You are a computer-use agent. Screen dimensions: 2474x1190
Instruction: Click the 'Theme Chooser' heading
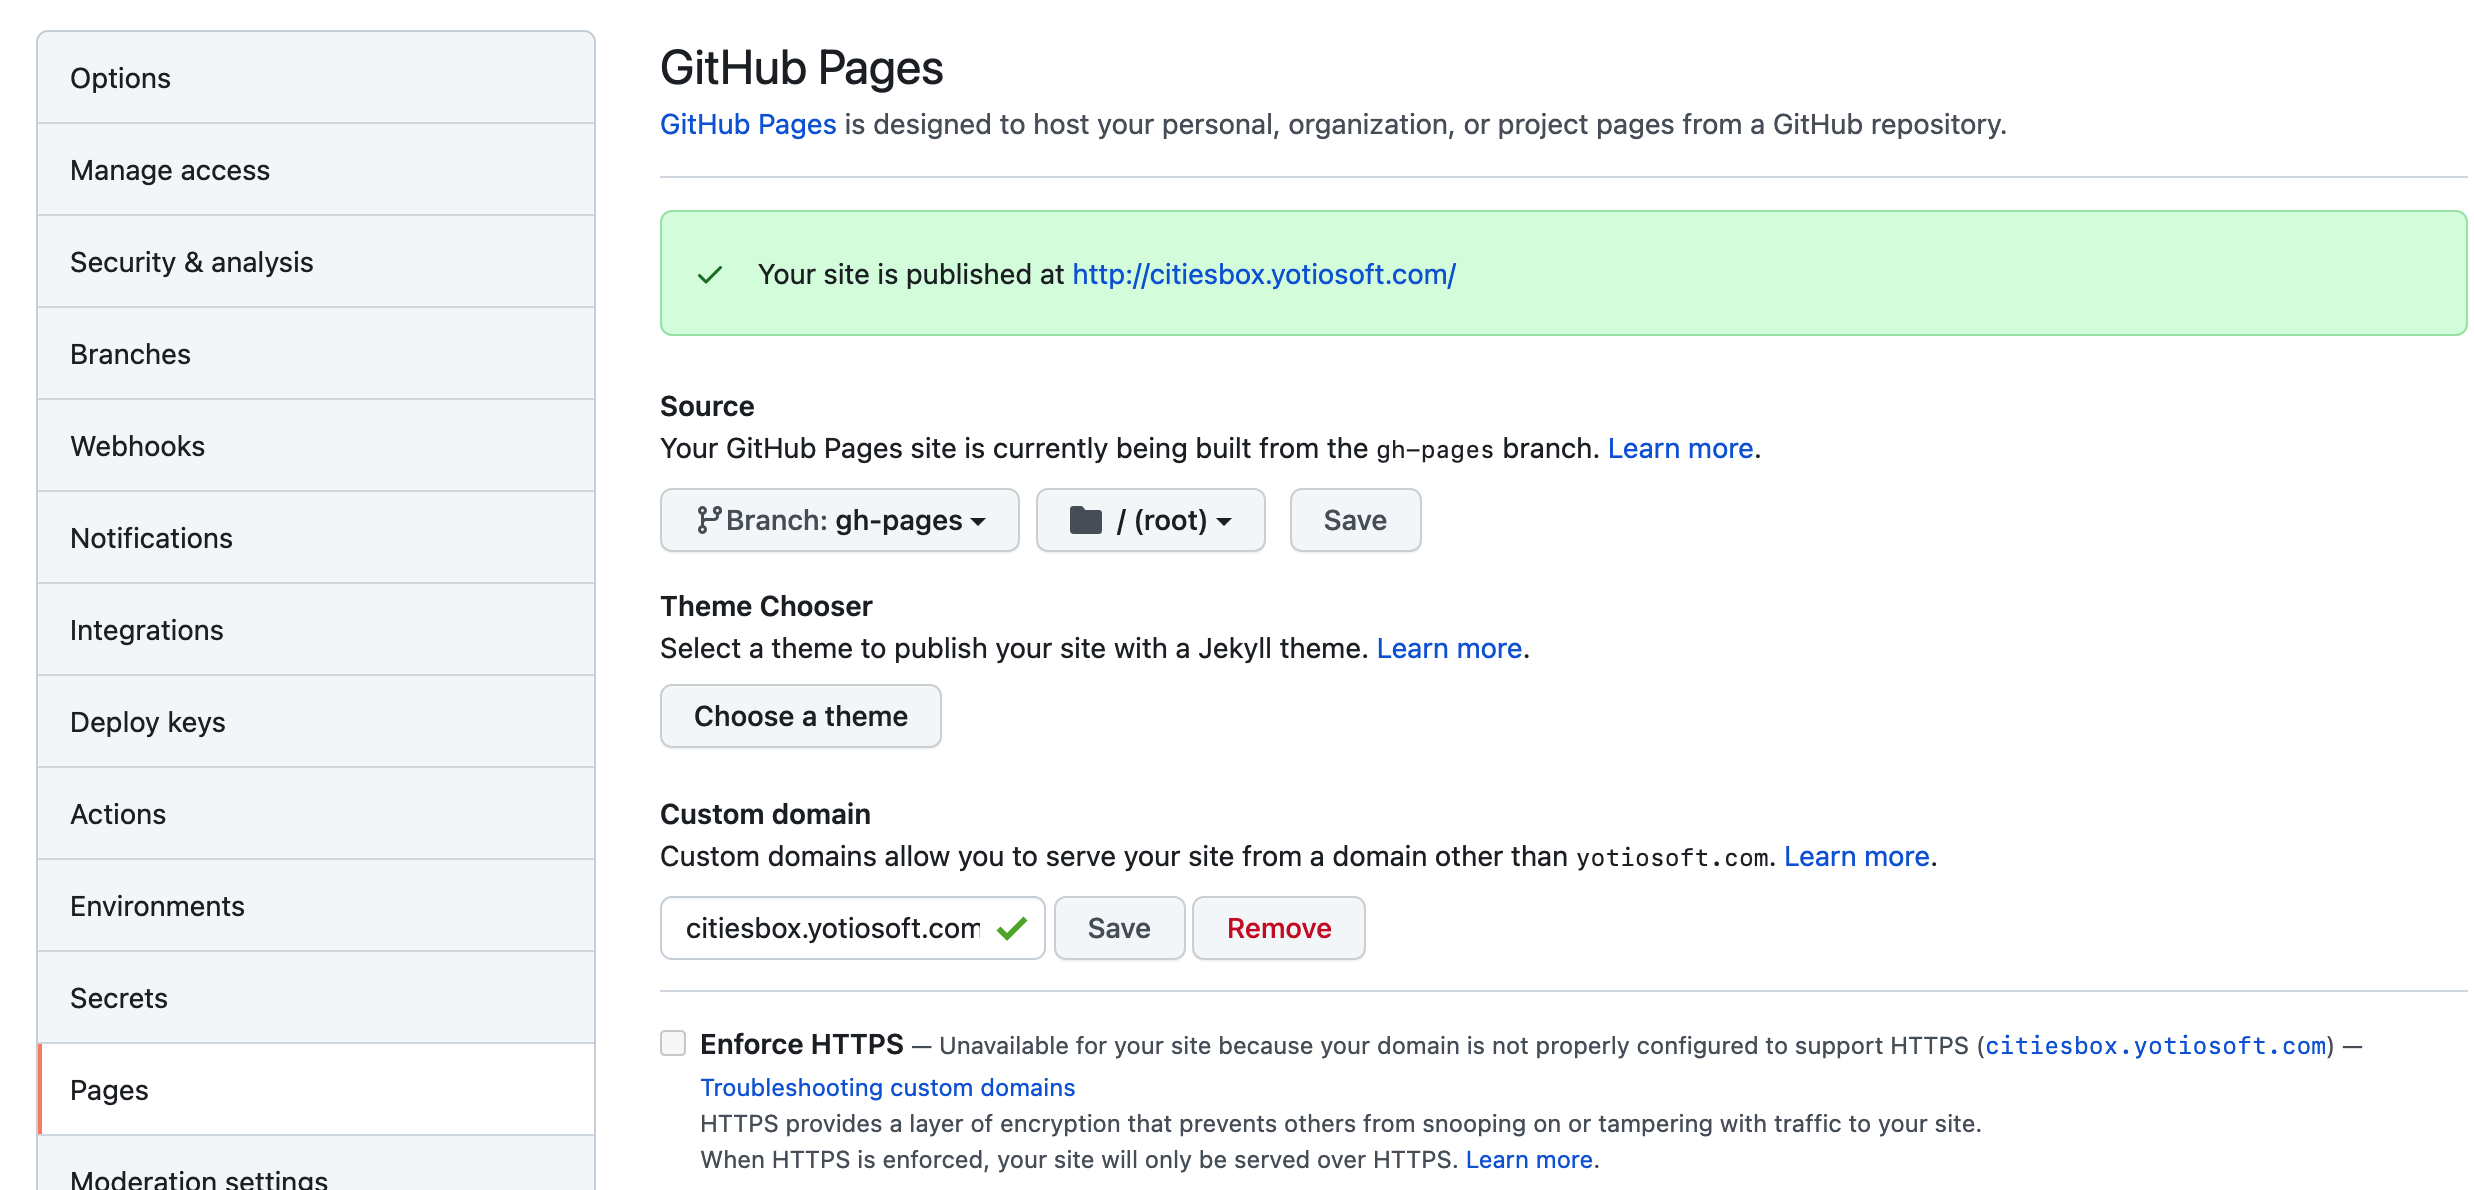766,606
